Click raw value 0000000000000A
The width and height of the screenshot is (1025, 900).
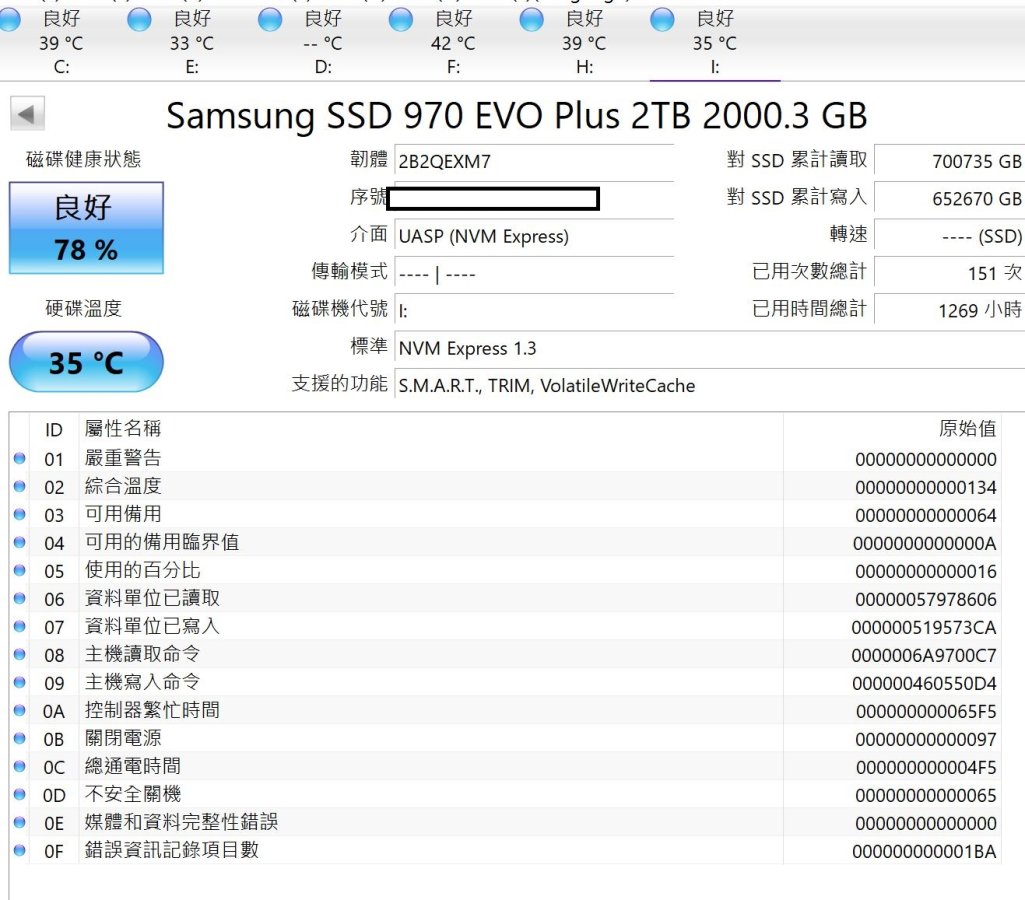(x=925, y=544)
